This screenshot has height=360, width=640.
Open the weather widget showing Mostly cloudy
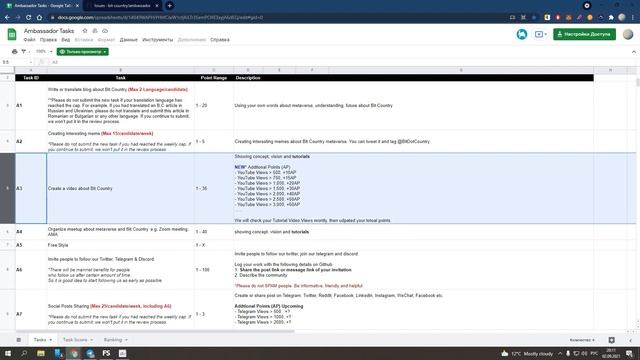pos(527,353)
